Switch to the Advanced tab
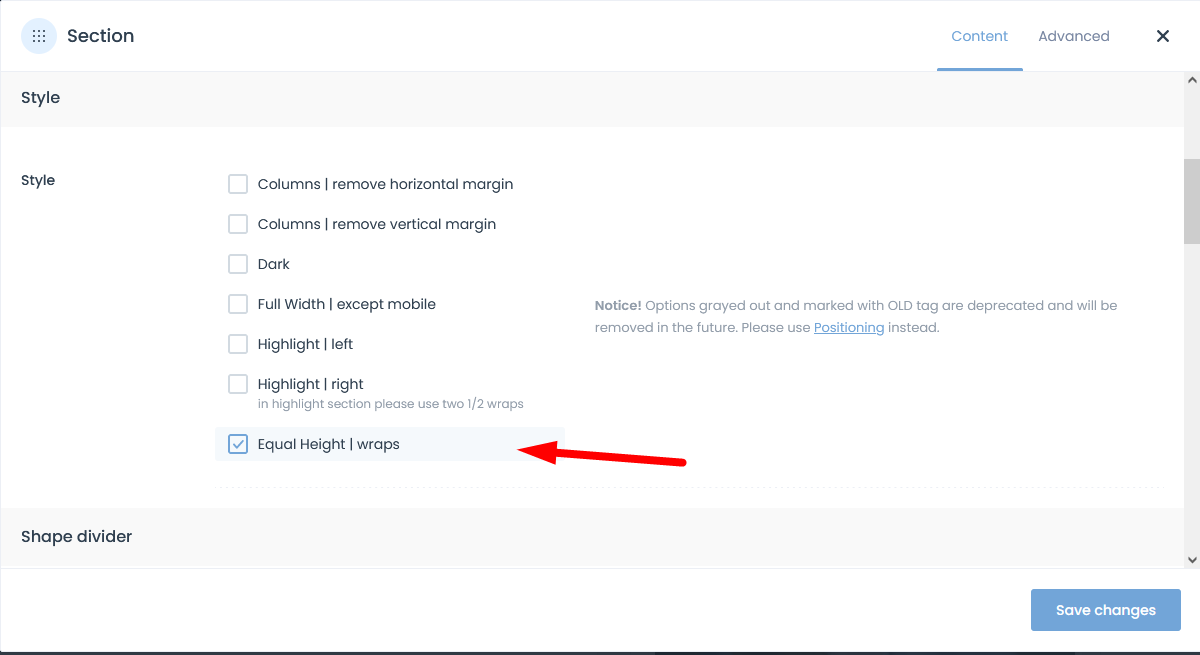Screen dimensions: 1200x655 pyautogui.click(x=1074, y=36)
